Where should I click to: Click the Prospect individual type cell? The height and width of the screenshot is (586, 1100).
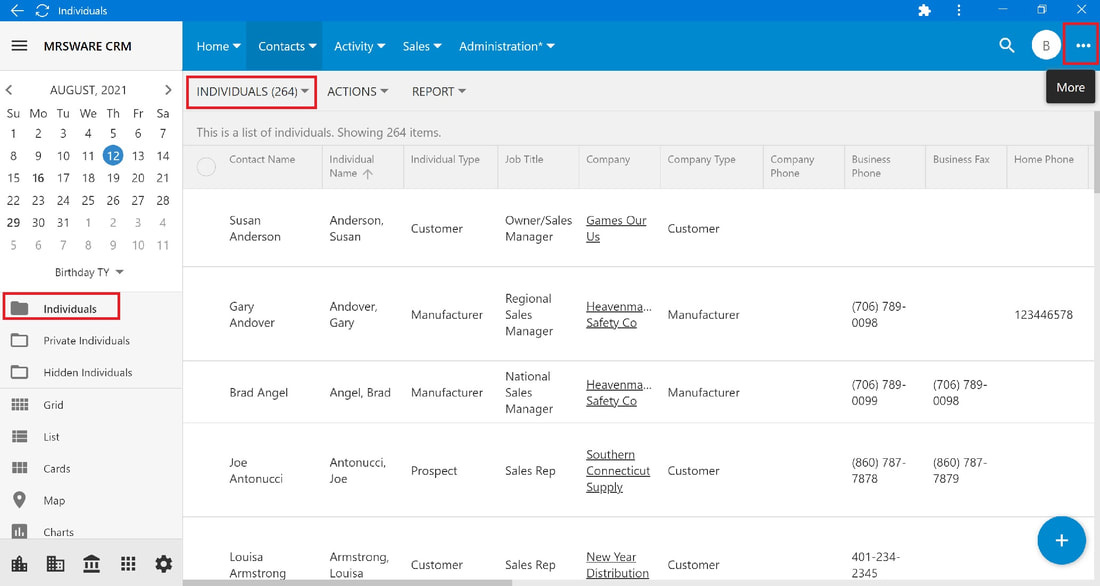point(434,471)
